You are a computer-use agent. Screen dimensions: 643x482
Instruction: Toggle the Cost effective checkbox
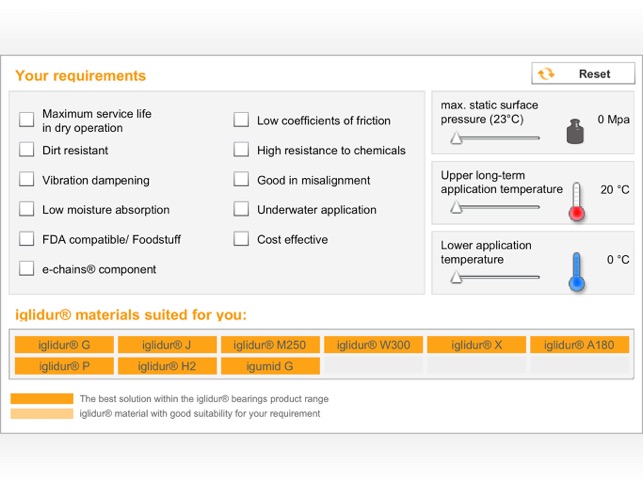point(241,239)
